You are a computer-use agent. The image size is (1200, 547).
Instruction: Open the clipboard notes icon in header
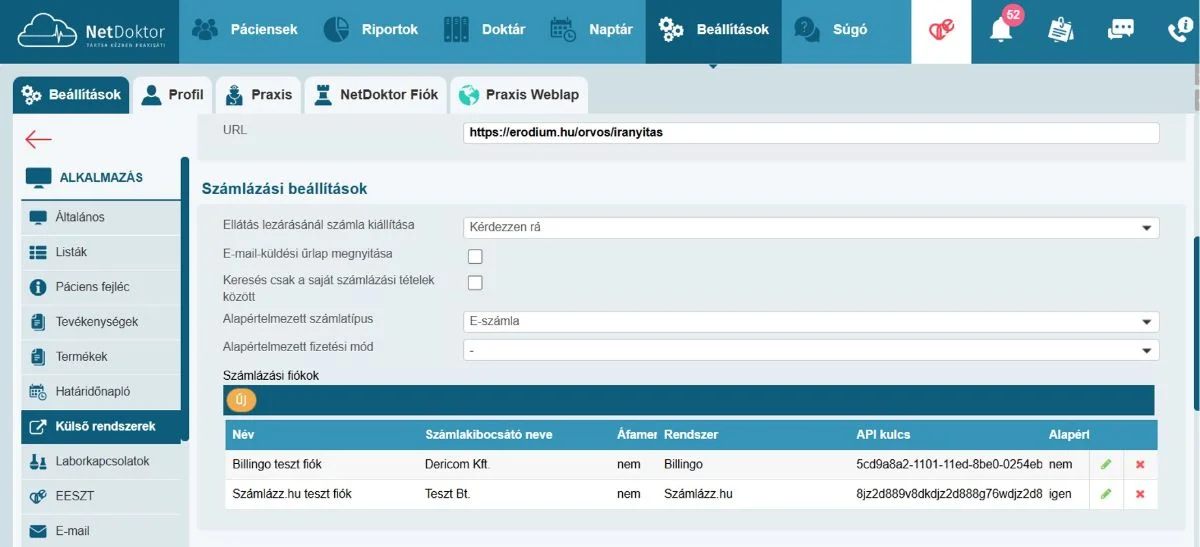1060,30
